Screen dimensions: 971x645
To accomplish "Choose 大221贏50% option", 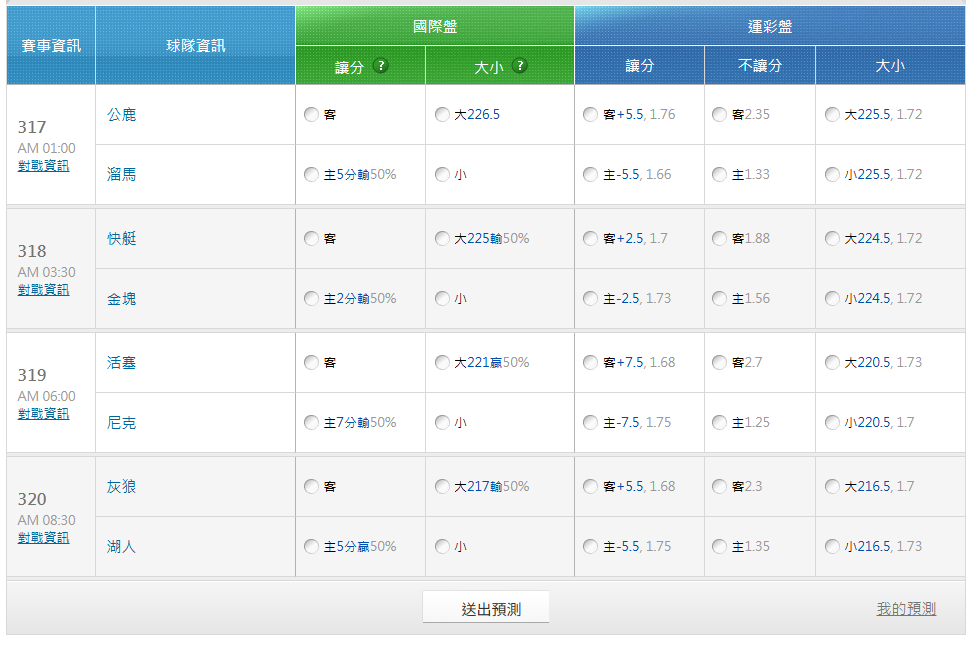I will pos(442,362).
